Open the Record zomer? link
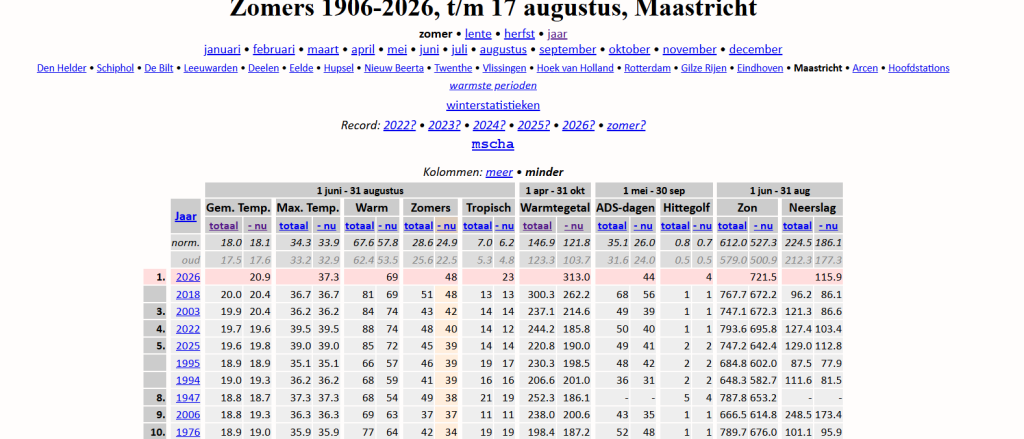Viewport: 1024px width, 439px height. point(626,125)
